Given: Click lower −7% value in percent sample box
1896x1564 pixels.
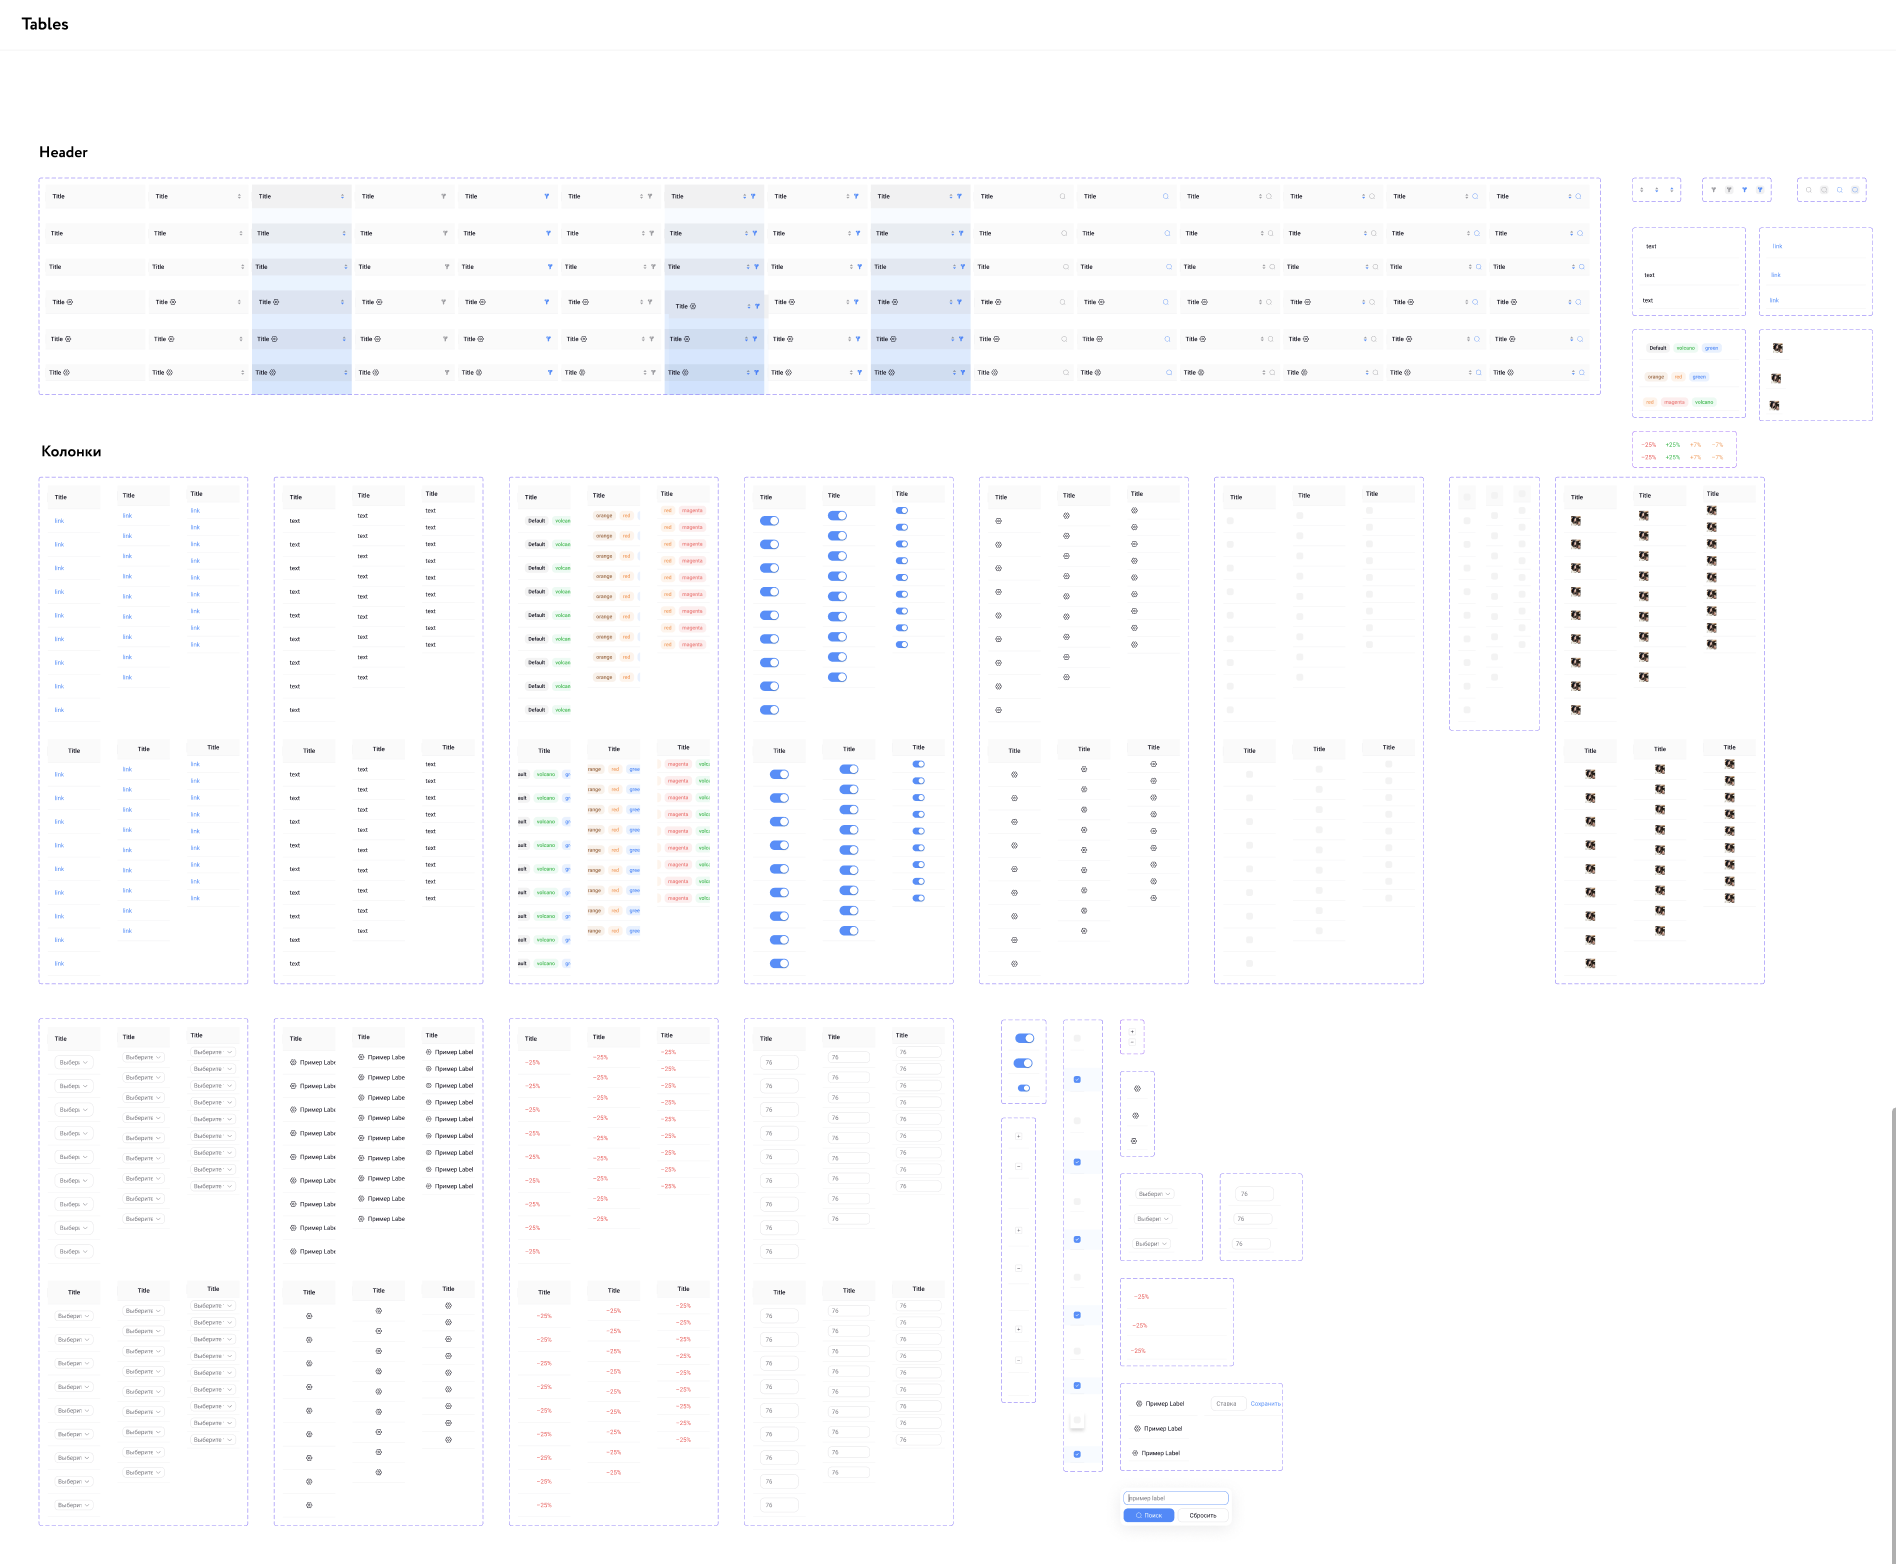Looking at the screenshot, I should pyautogui.click(x=1717, y=457).
